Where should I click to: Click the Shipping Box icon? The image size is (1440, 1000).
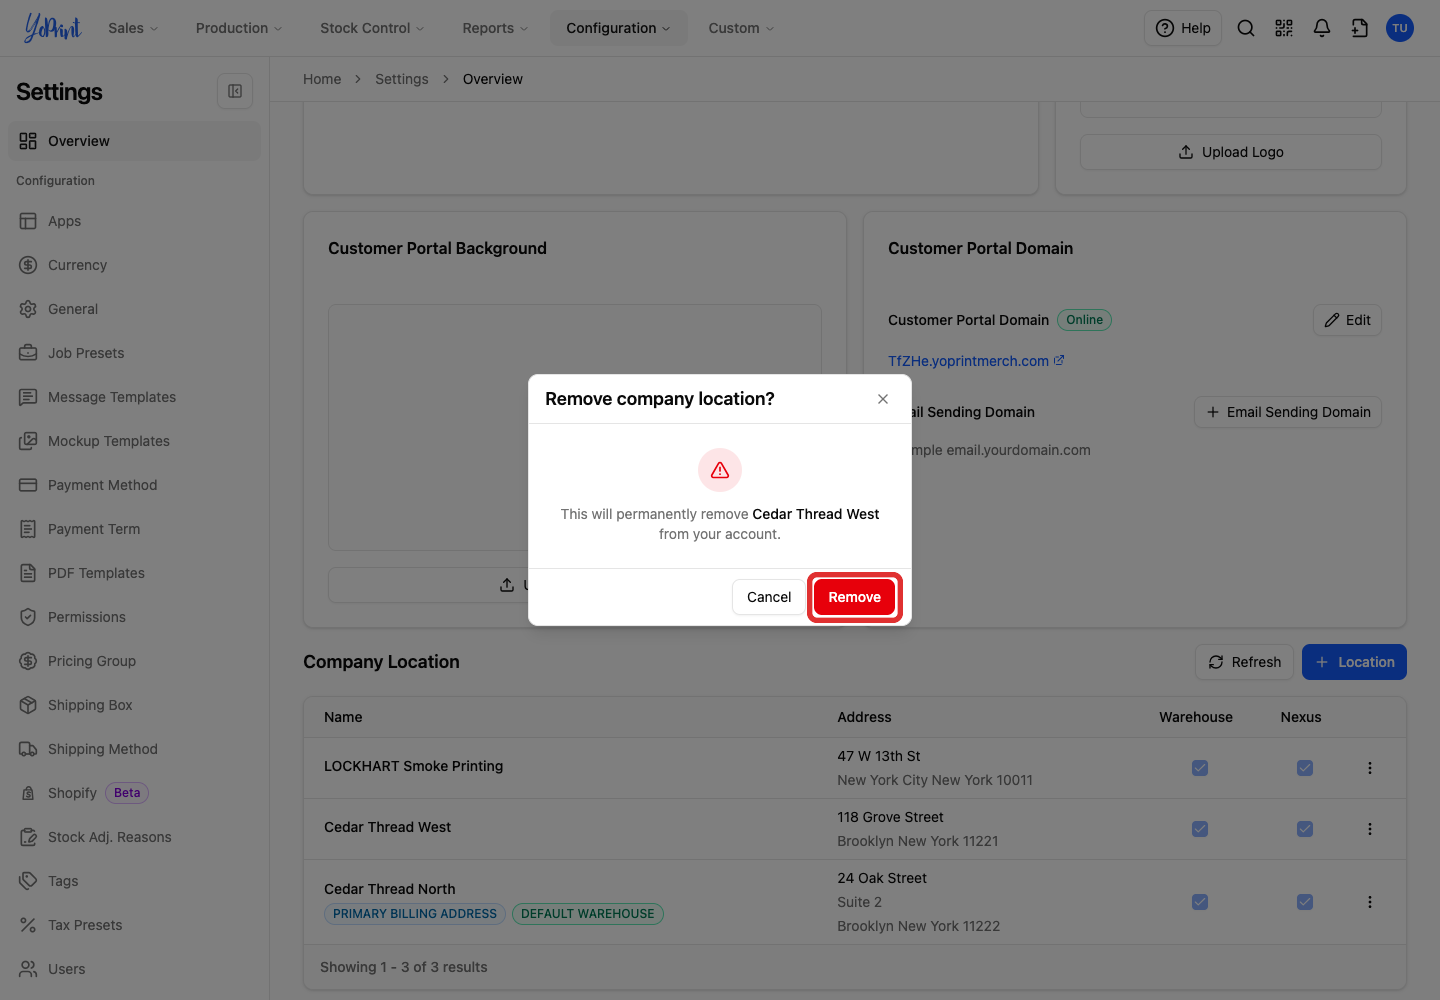pos(28,705)
